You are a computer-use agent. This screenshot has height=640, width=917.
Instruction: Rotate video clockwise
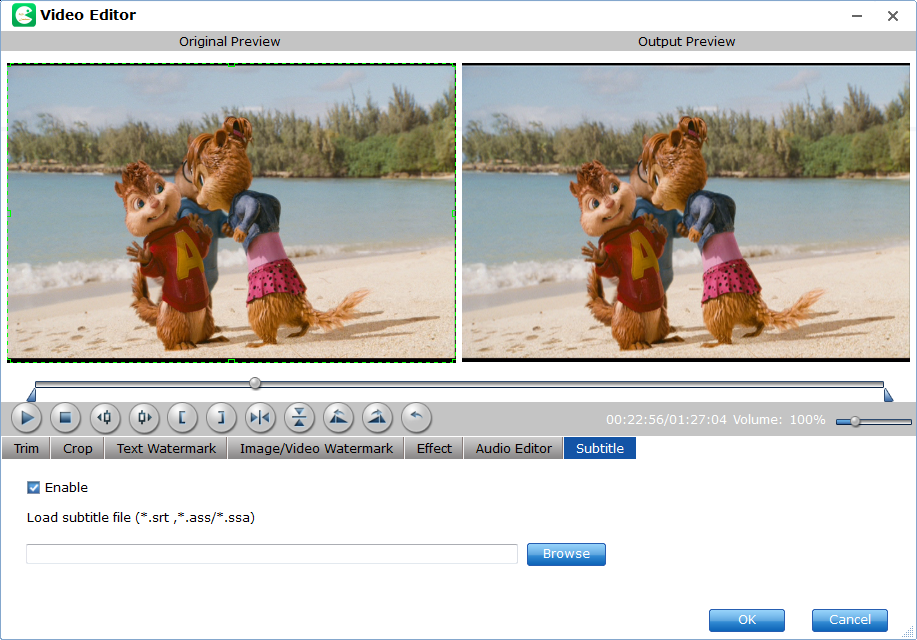click(377, 417)
